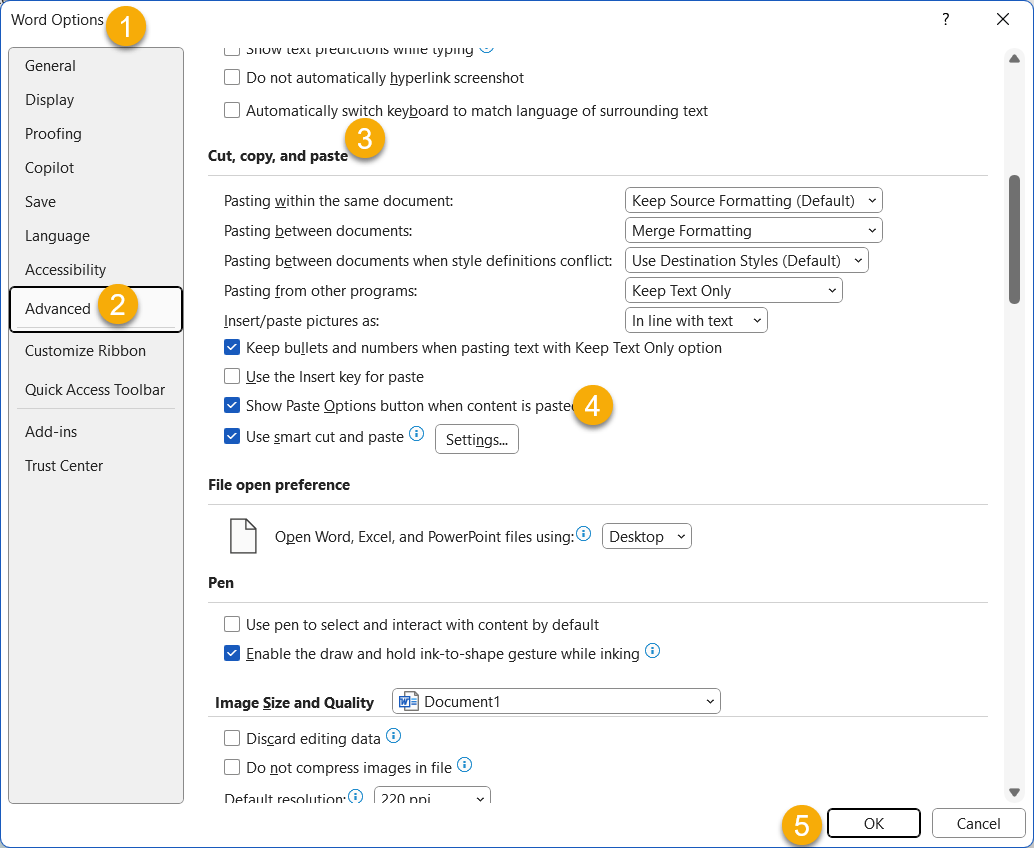1034x848 pixels.
Task: Open the Trust Center category
Action: [x=64, y=466]
